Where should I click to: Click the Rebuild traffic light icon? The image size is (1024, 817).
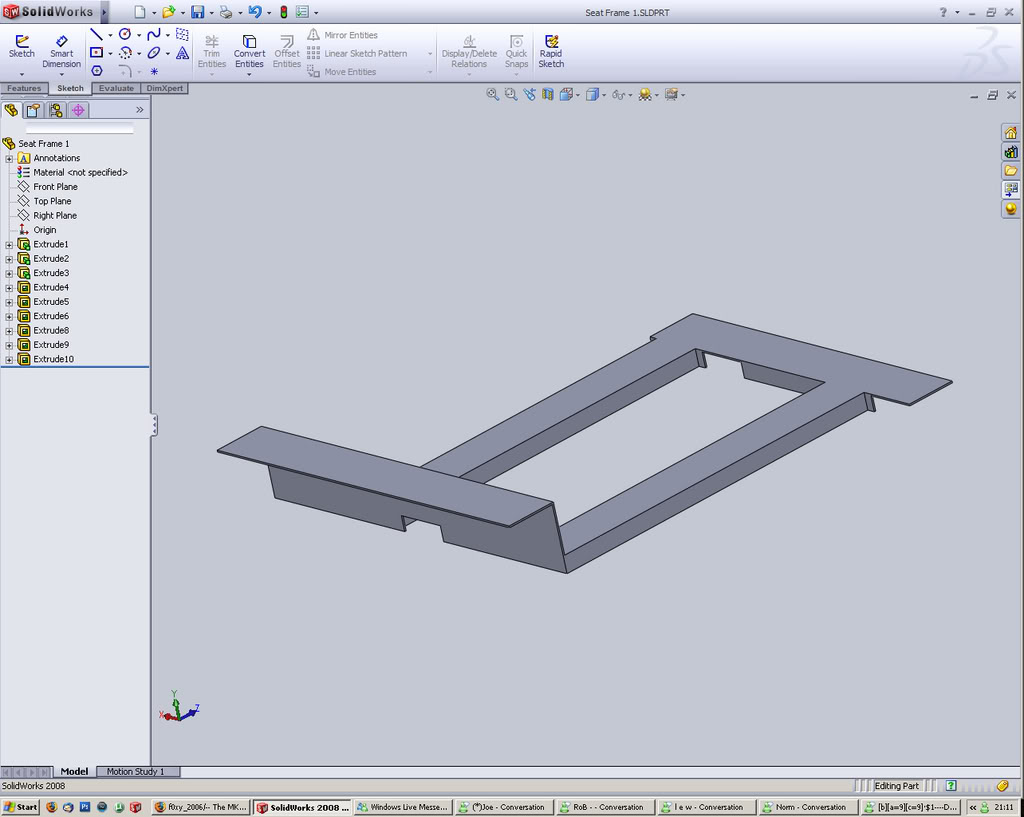tap(283, 12)
